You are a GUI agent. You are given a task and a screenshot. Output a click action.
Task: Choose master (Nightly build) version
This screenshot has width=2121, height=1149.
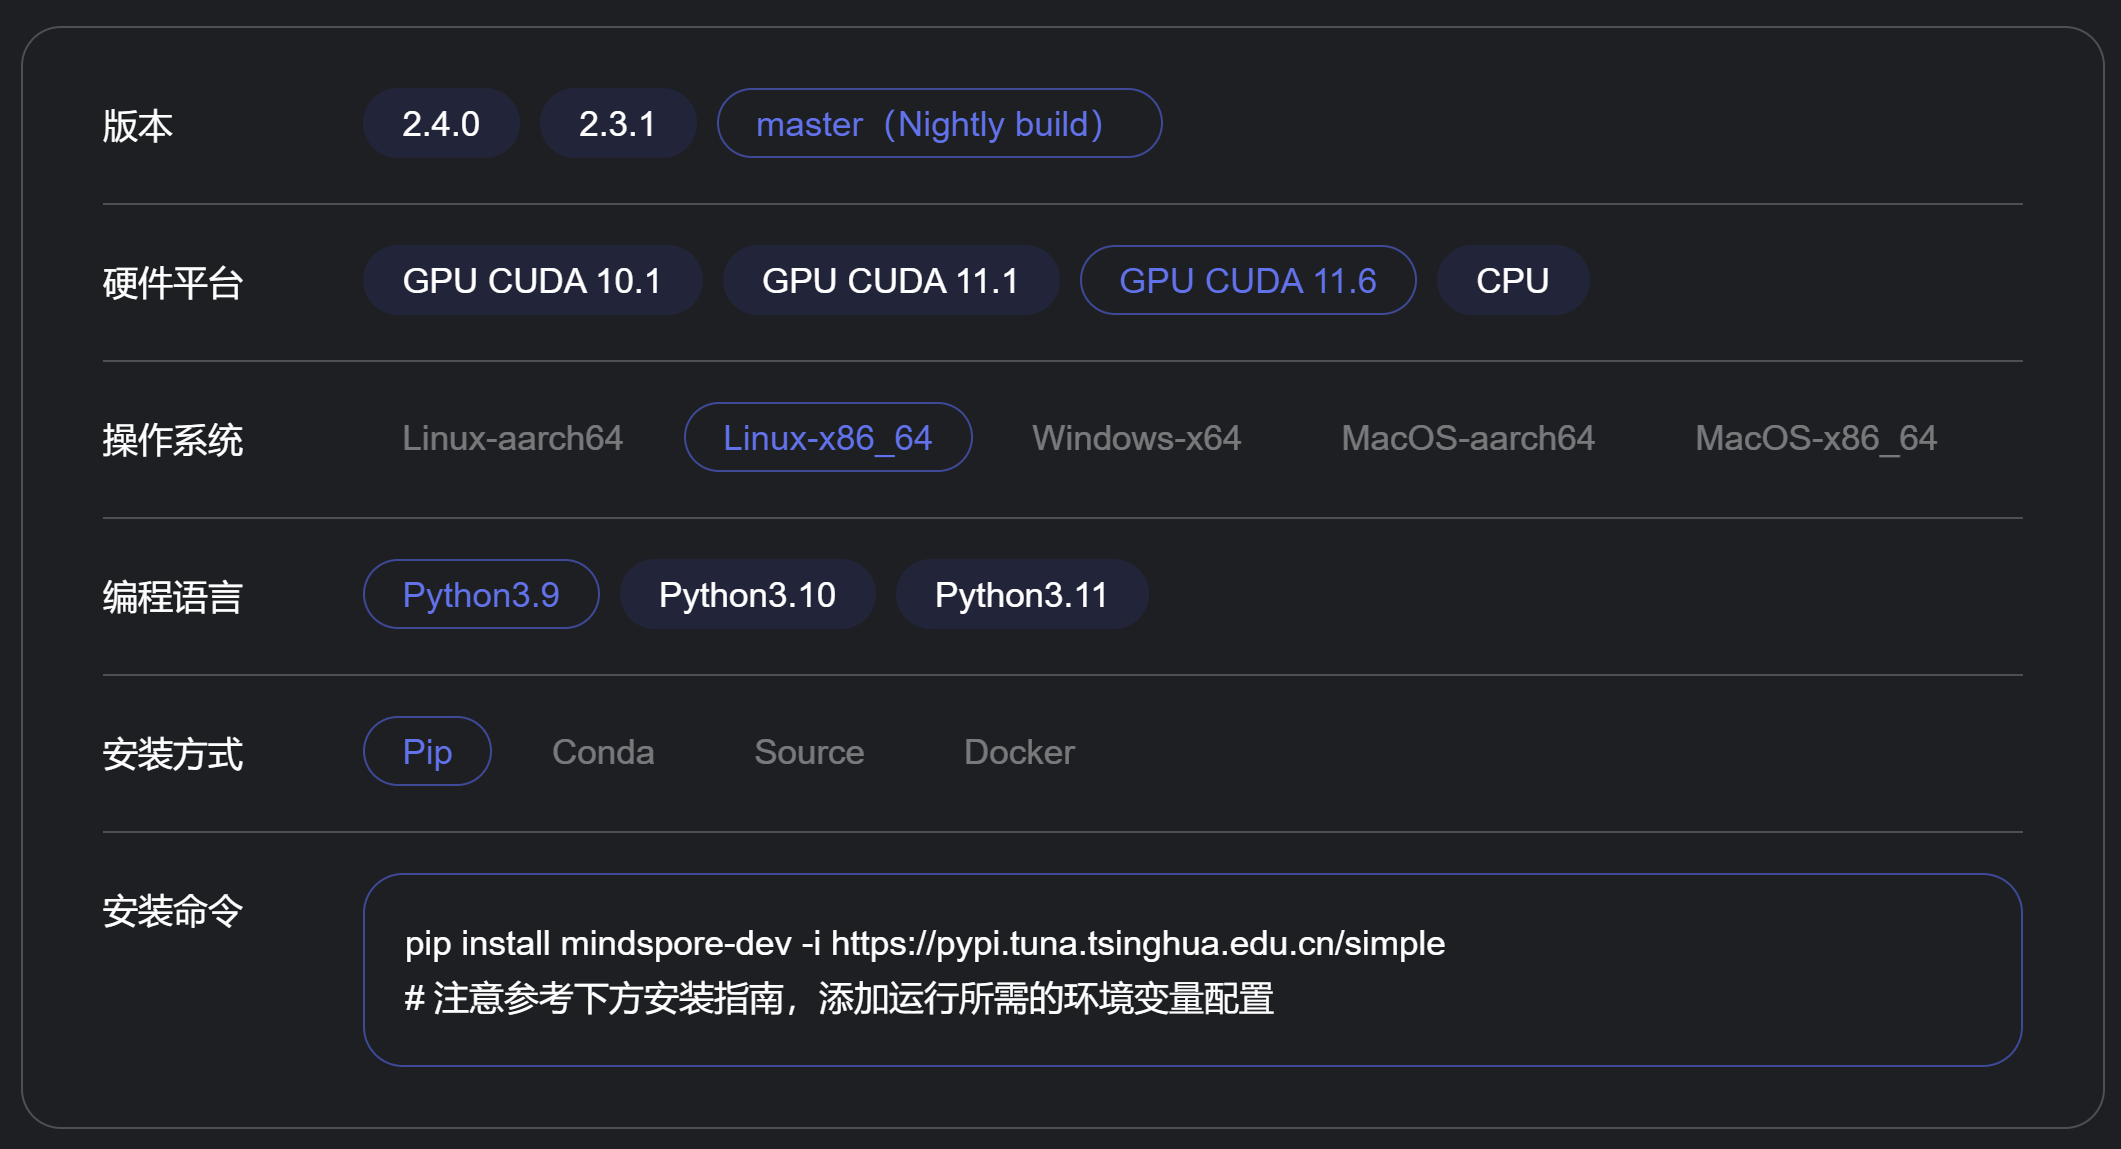tap(939, 124)
